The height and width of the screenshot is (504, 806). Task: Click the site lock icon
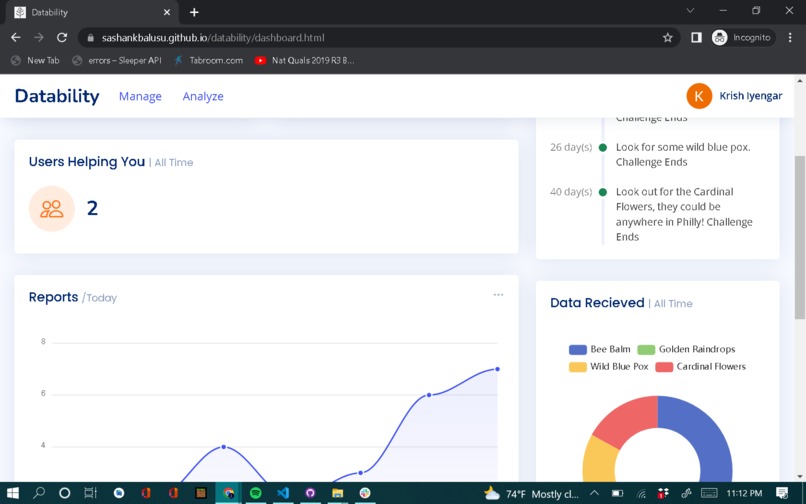coord(91,38)
